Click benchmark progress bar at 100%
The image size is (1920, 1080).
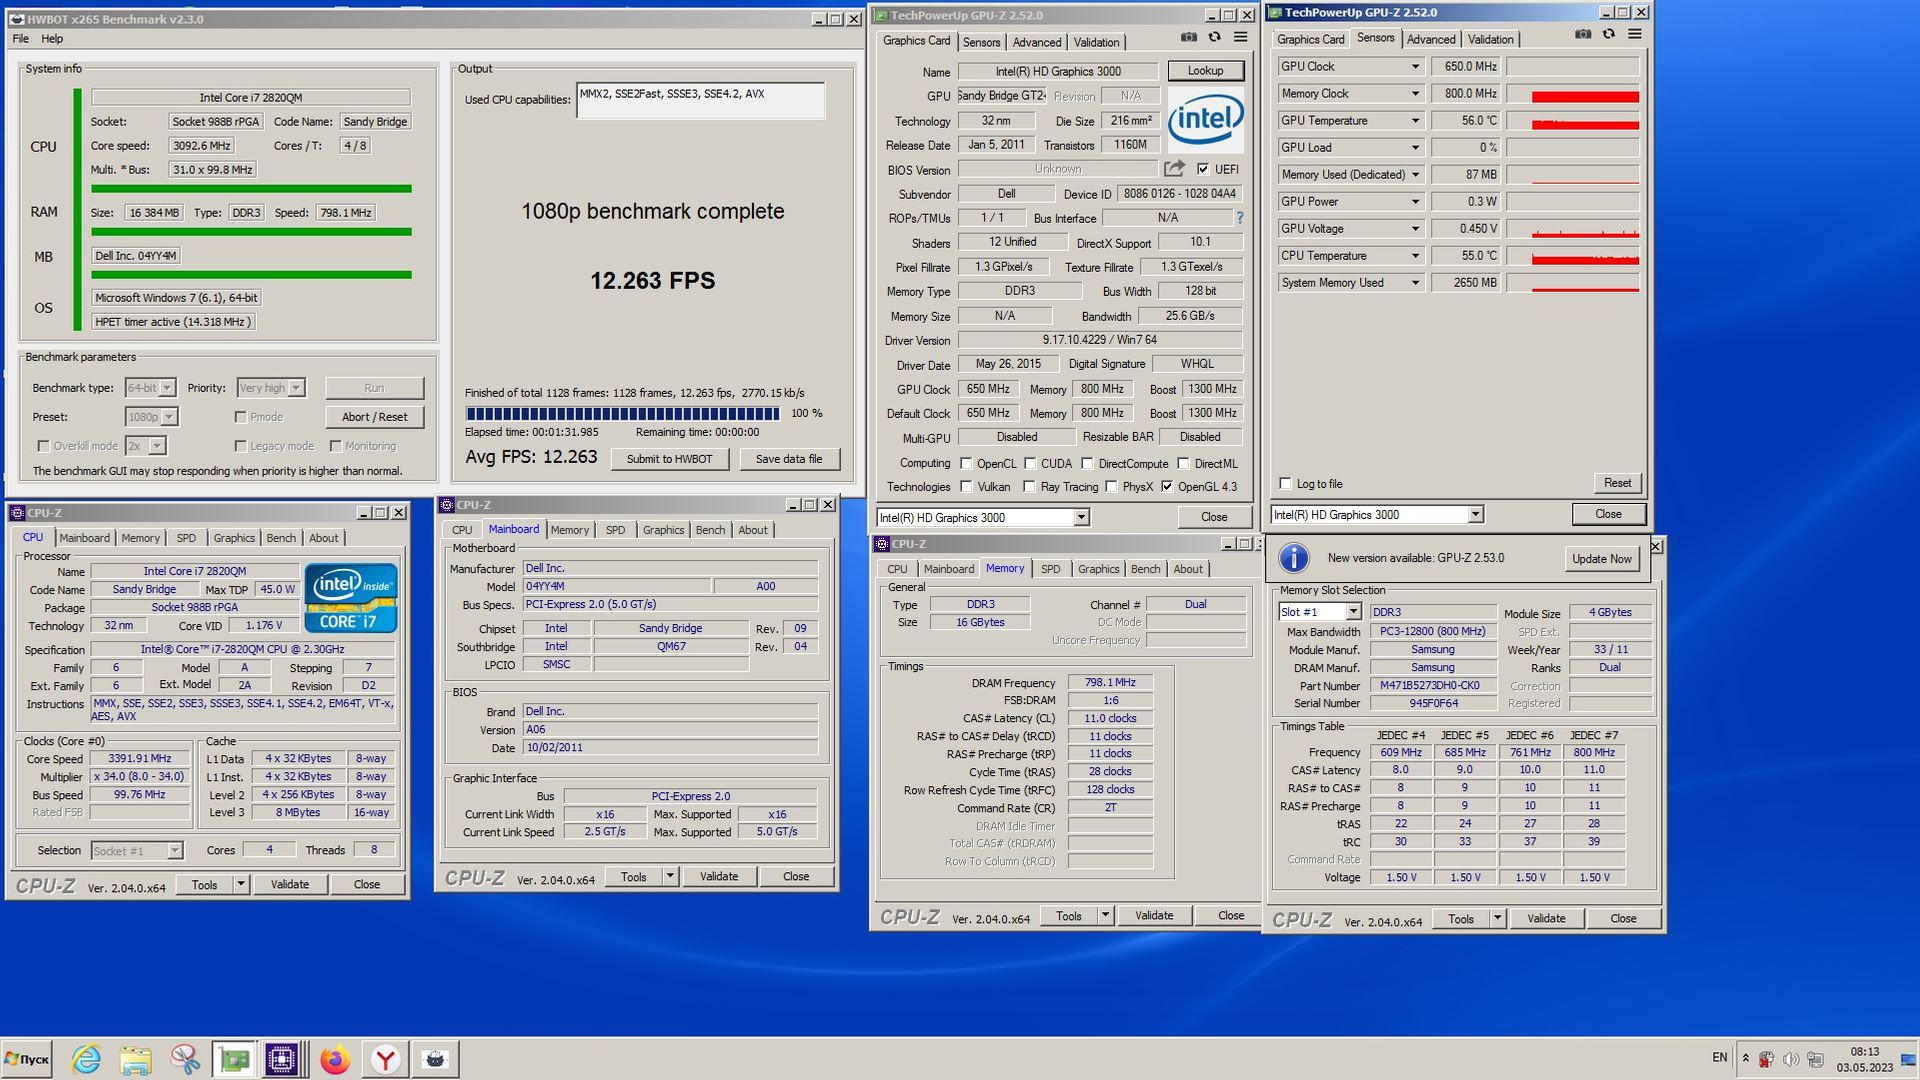pyautogui.click(x=622, y=413)
